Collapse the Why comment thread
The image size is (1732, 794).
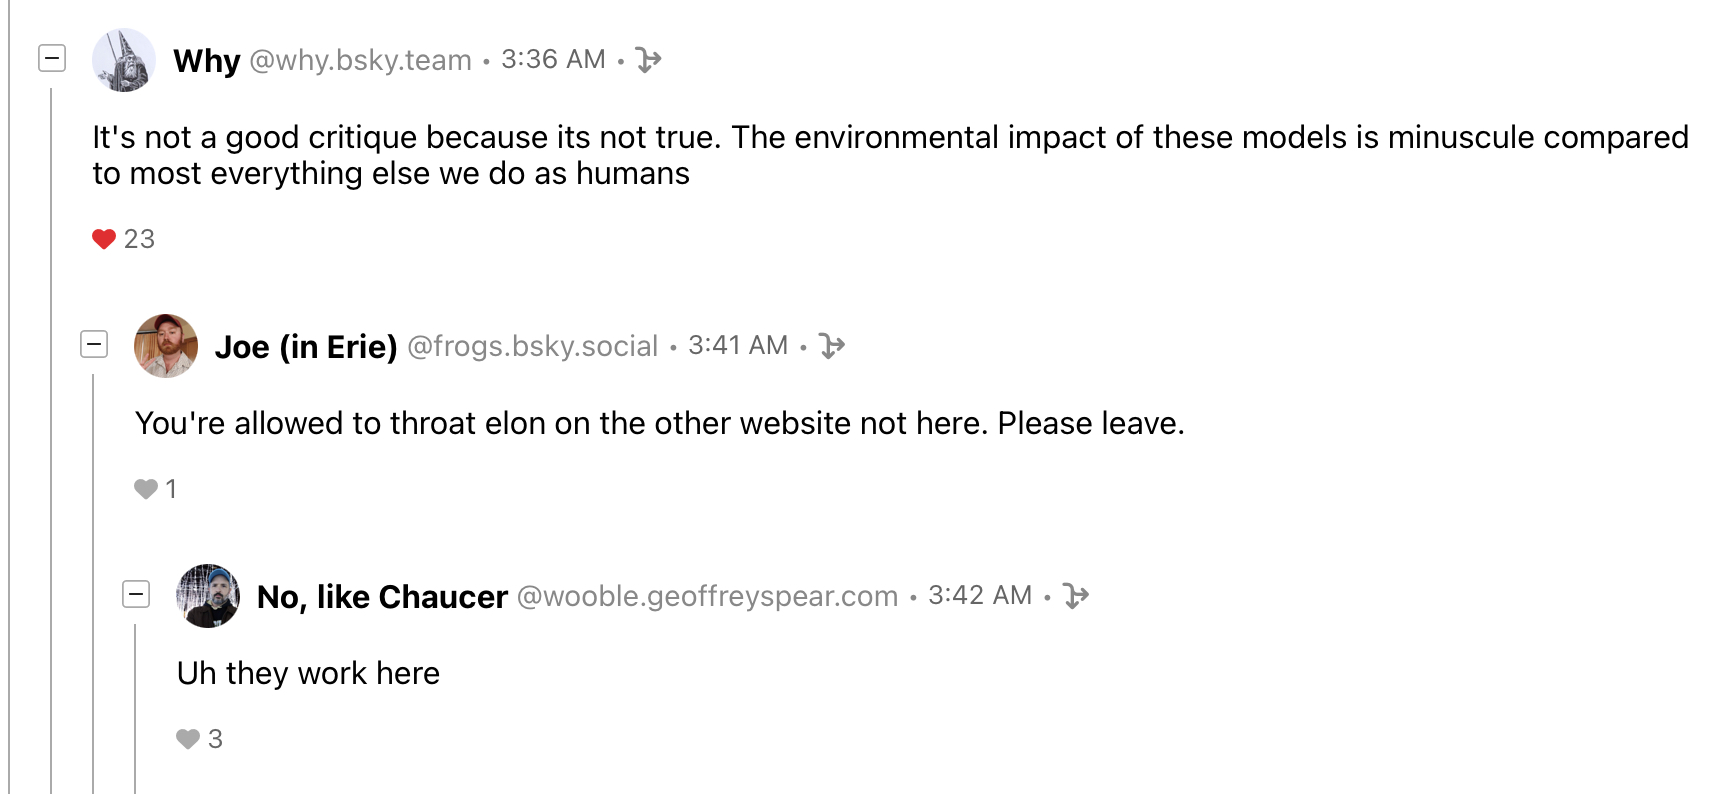(x=52, y=59)
